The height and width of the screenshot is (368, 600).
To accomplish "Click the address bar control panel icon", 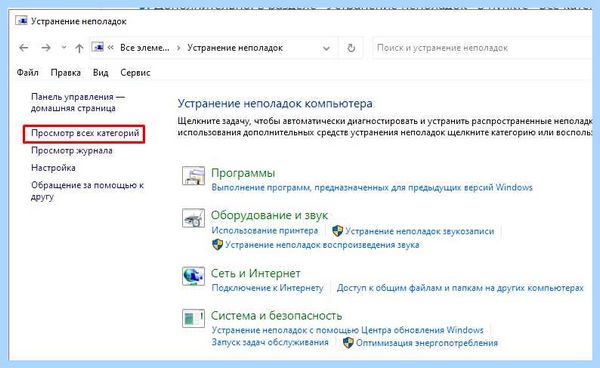I will 98,47.
